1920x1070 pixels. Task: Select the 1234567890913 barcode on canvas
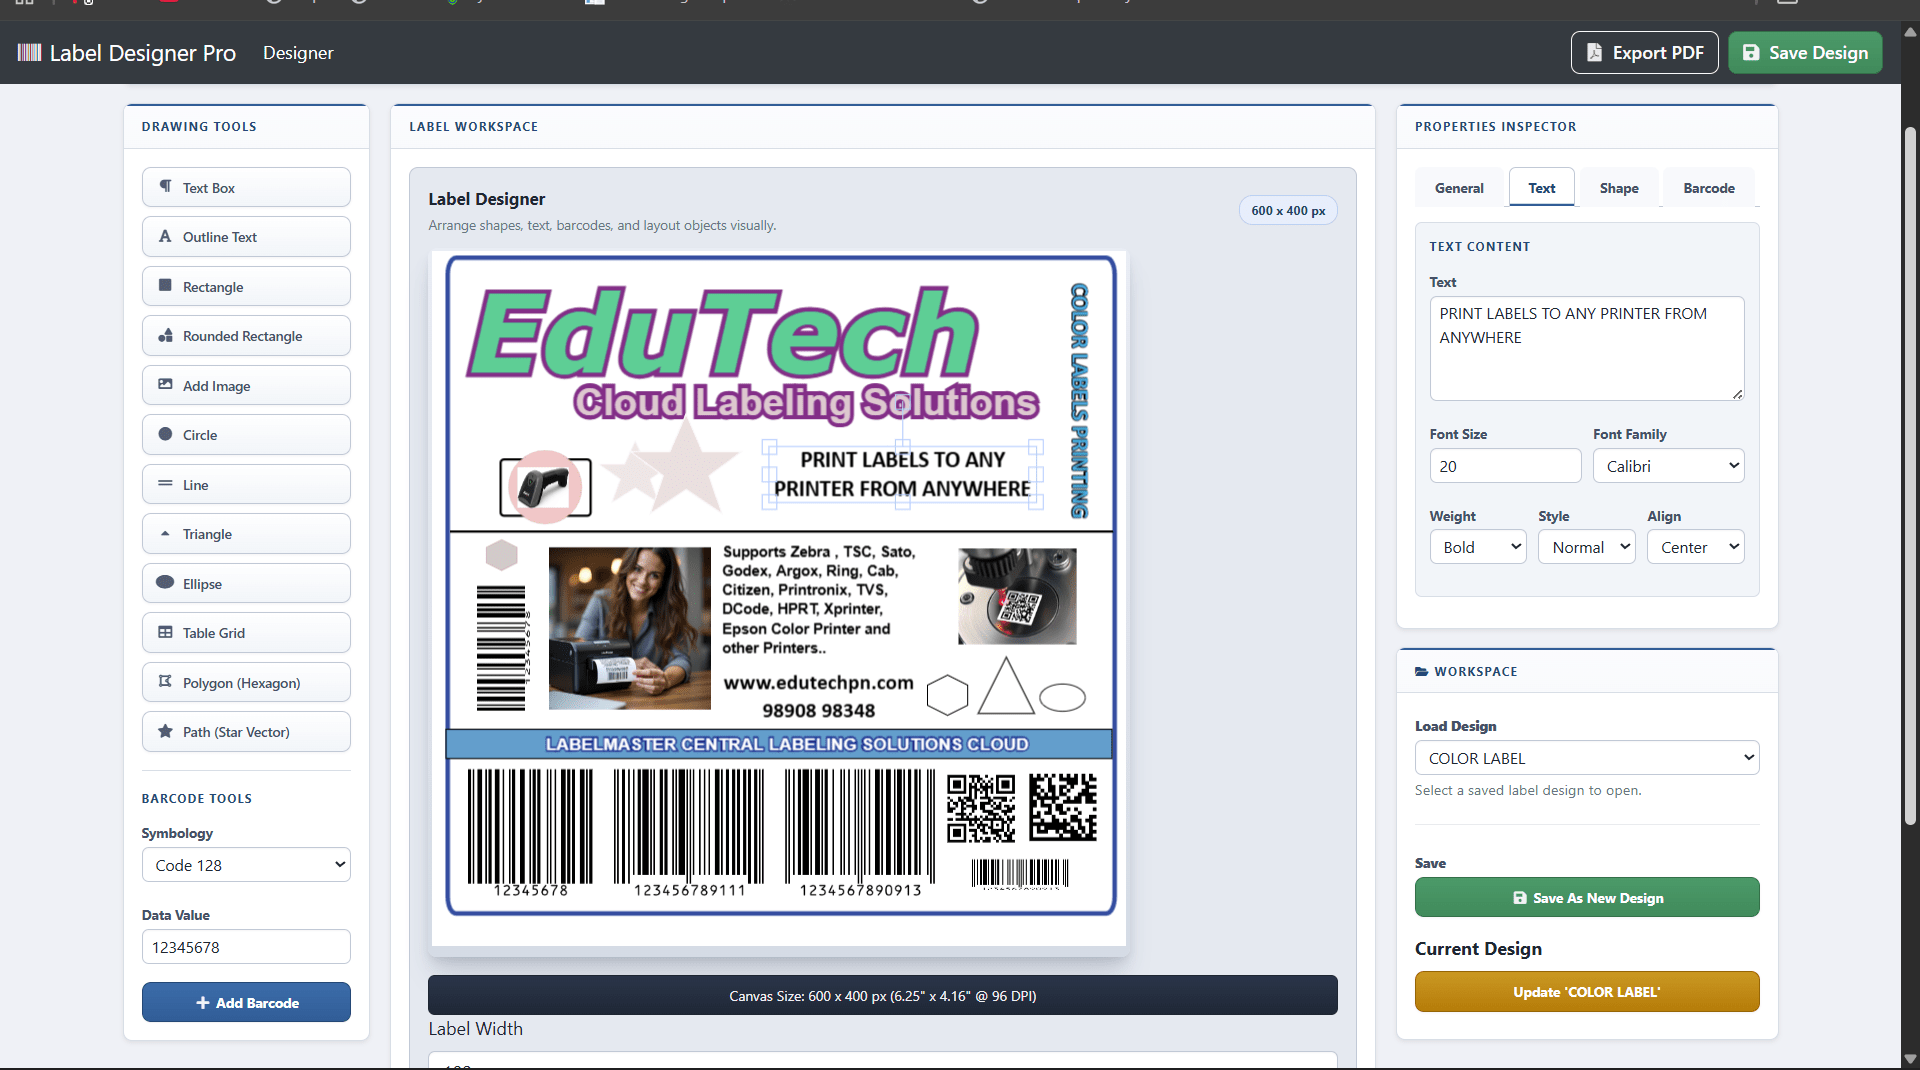point(860,833)
